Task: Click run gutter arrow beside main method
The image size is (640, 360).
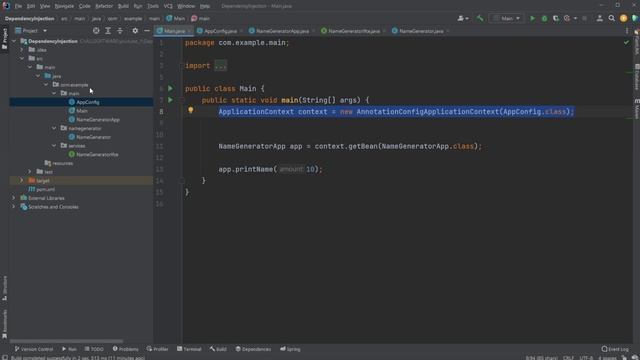Action: (x=171, y=100)
